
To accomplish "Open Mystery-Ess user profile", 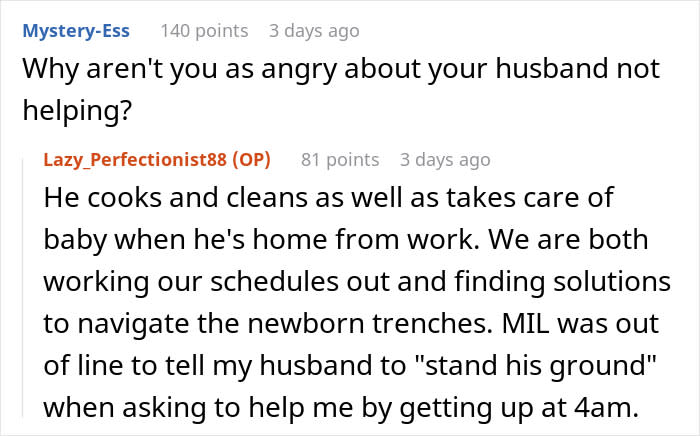I will point(75,31).
